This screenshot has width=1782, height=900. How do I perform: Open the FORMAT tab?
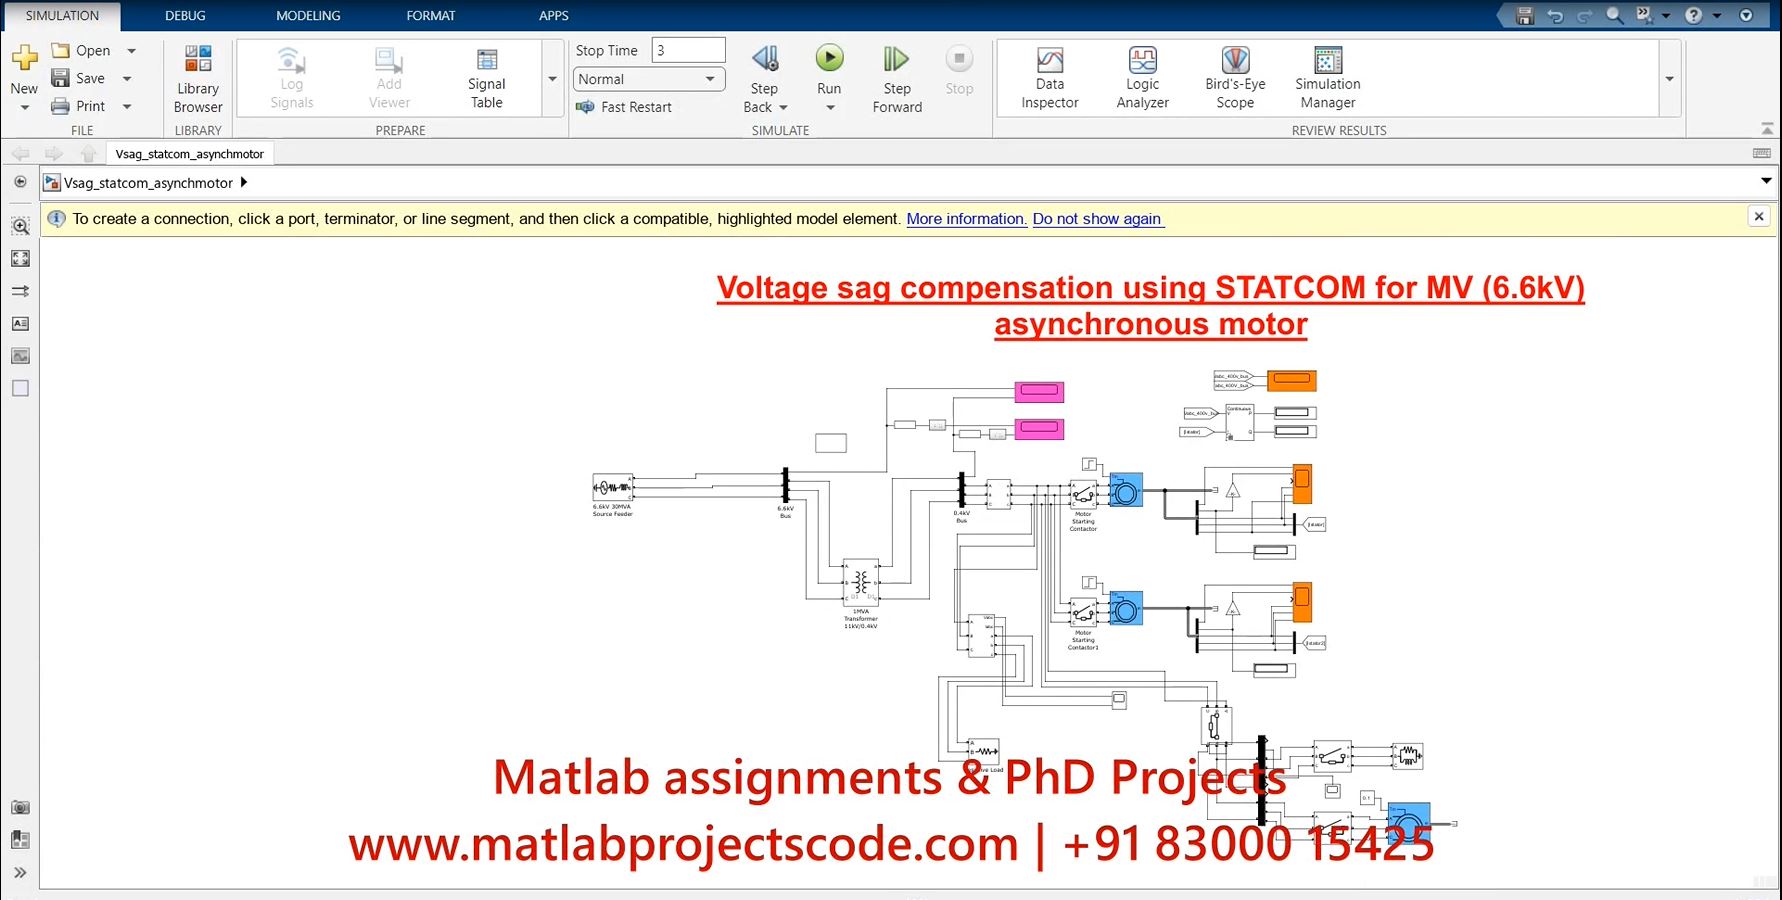pos(431,15)
